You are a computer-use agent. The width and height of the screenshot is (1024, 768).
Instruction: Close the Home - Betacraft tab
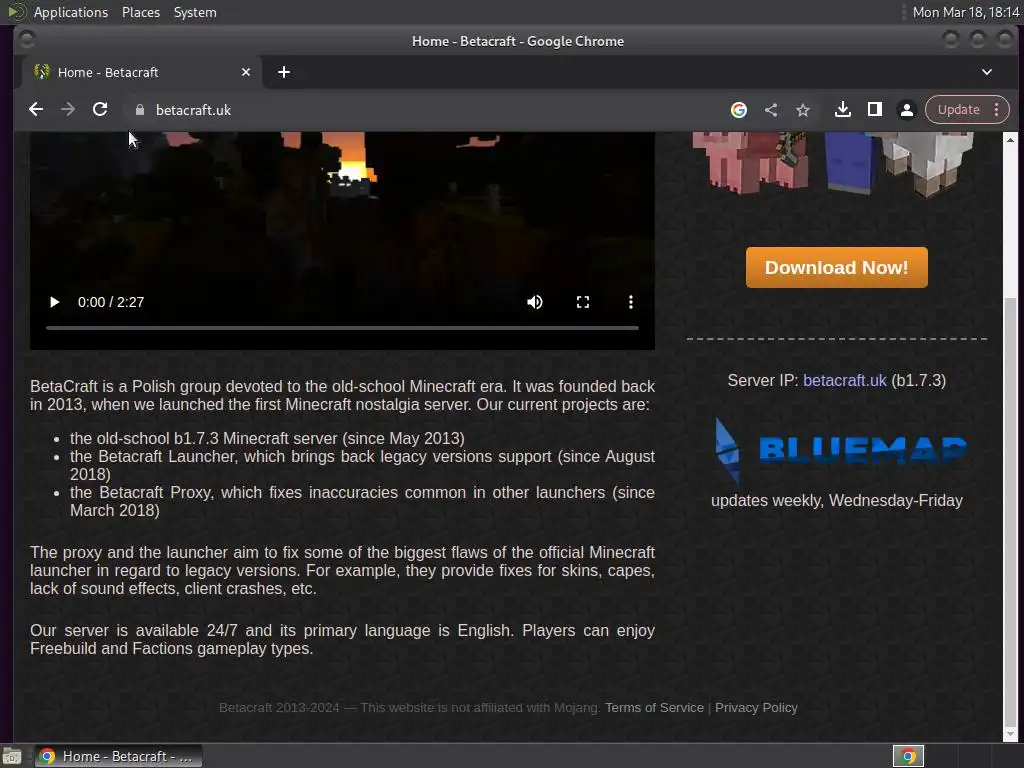click(246, 72)
